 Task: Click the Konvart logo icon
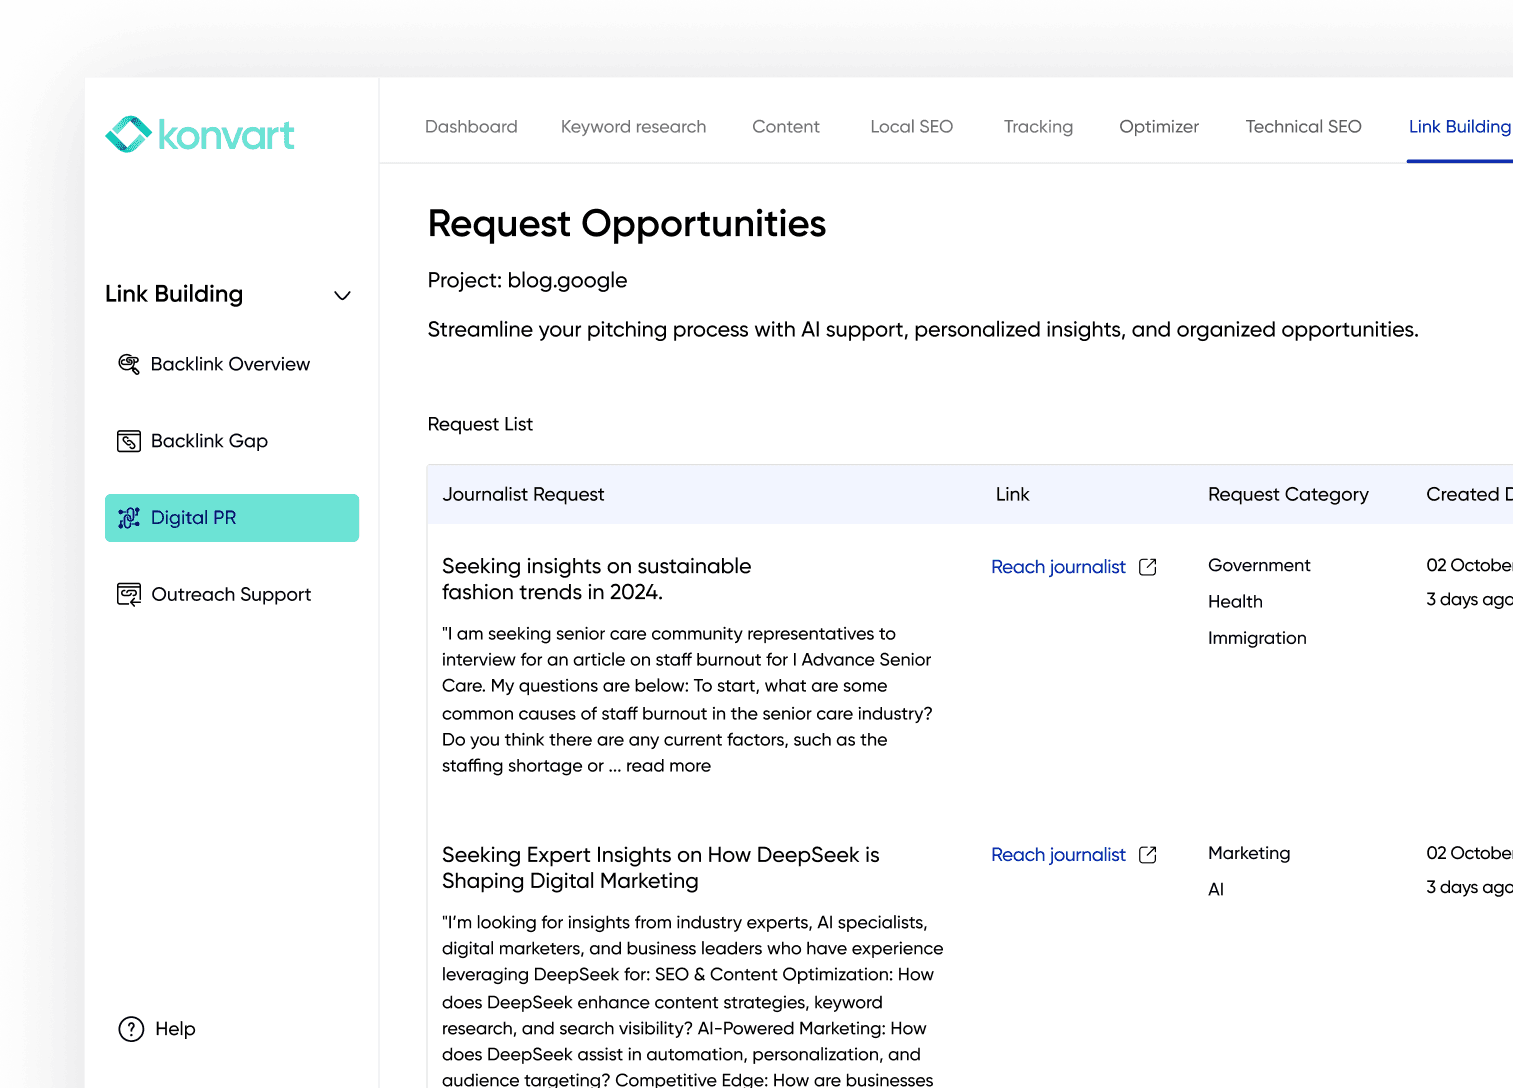[x=128, y=135]
